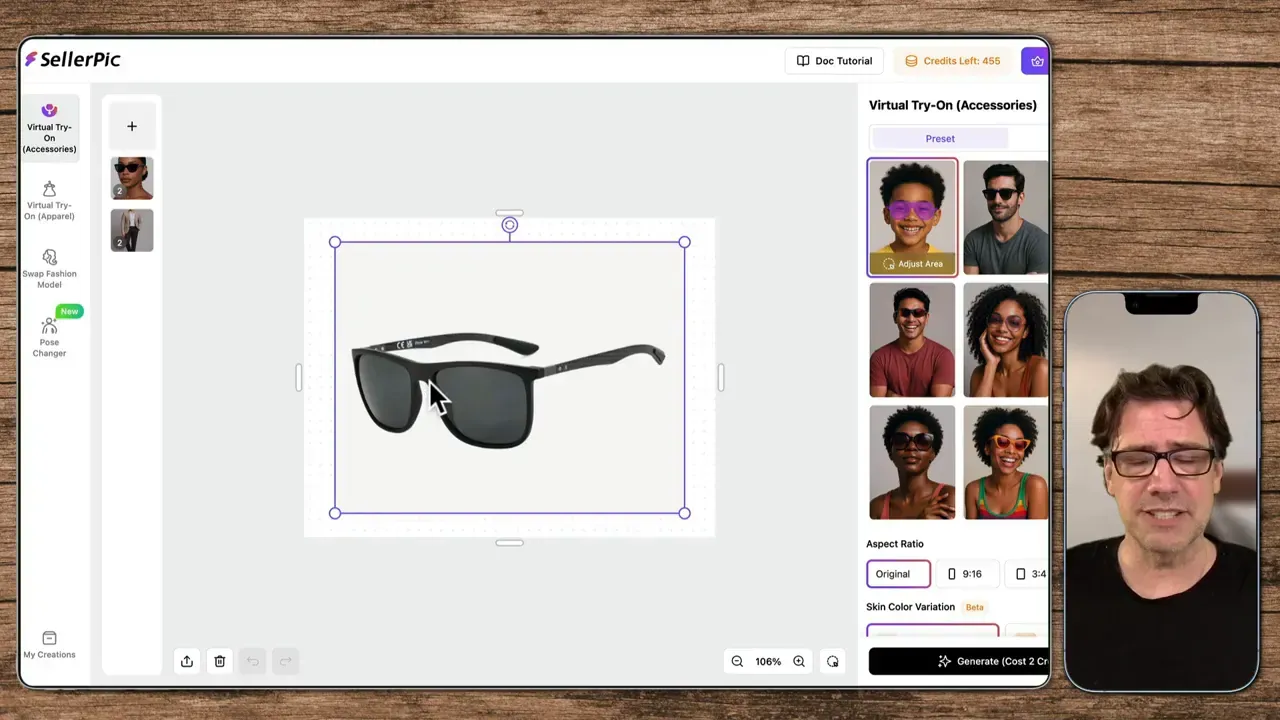Reset canvas view icon beside zoom
This screenshot has height=720, width=1280.
(x=832, y=661)
